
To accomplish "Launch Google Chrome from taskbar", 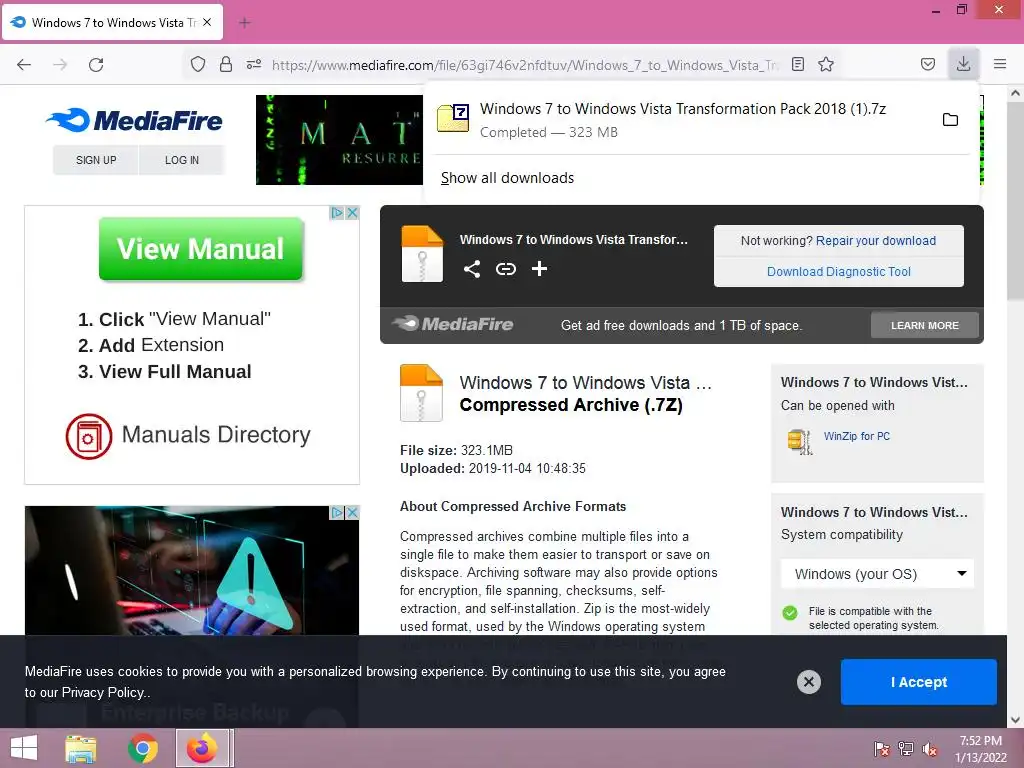I will coord(142,749).
